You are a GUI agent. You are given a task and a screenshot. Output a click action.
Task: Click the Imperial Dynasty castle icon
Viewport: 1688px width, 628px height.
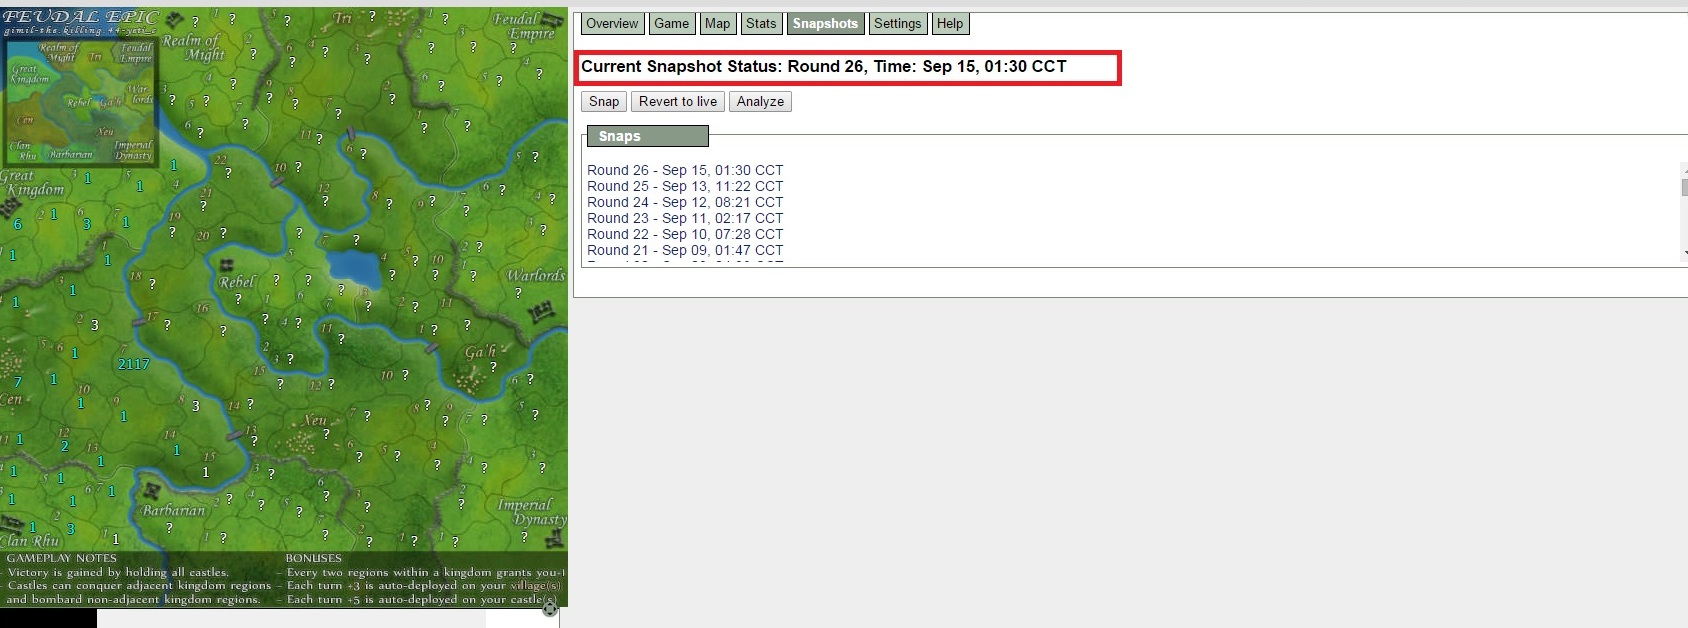(554, 540)
